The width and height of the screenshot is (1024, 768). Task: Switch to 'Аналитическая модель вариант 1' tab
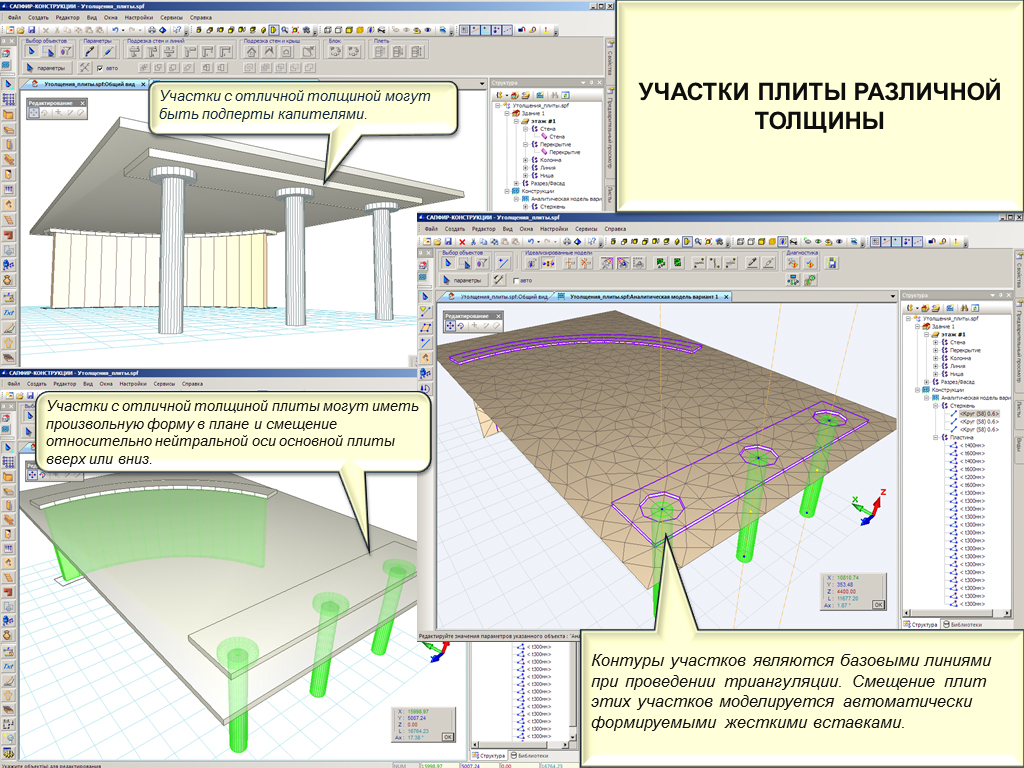click(x=642, y=297)
